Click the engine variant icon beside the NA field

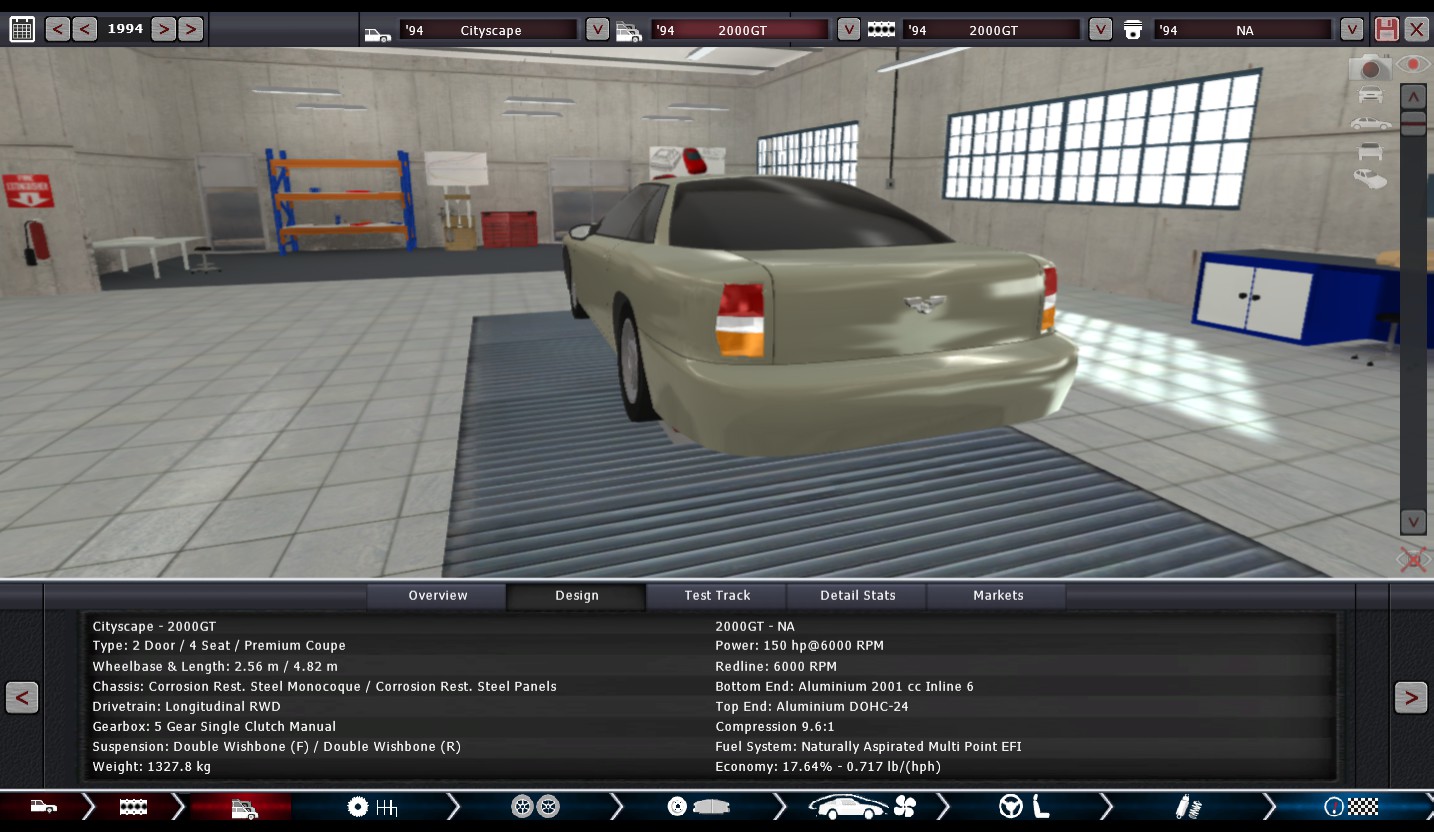1133,30
